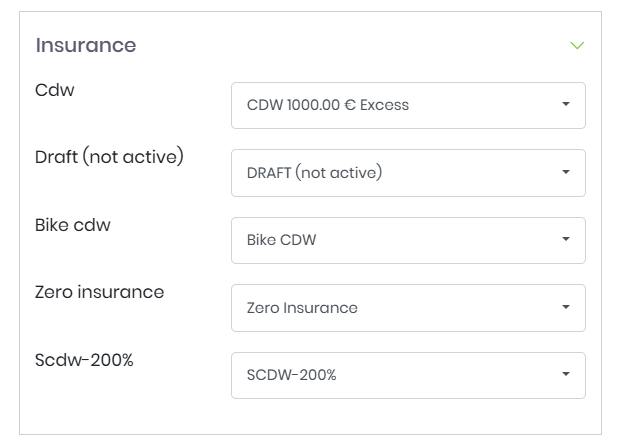Image resolution: width=620 pixels, height=445 pixels.
Task: Click the selected value text 'SCDW-200%'
Action: 292,375
